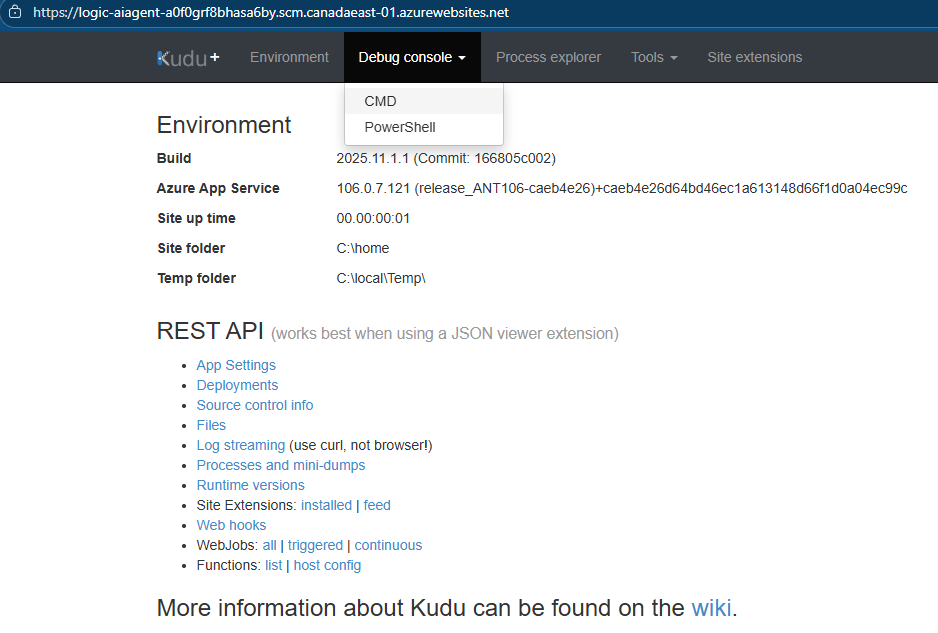Select CMD from Debug console menu

pos(381,101)
